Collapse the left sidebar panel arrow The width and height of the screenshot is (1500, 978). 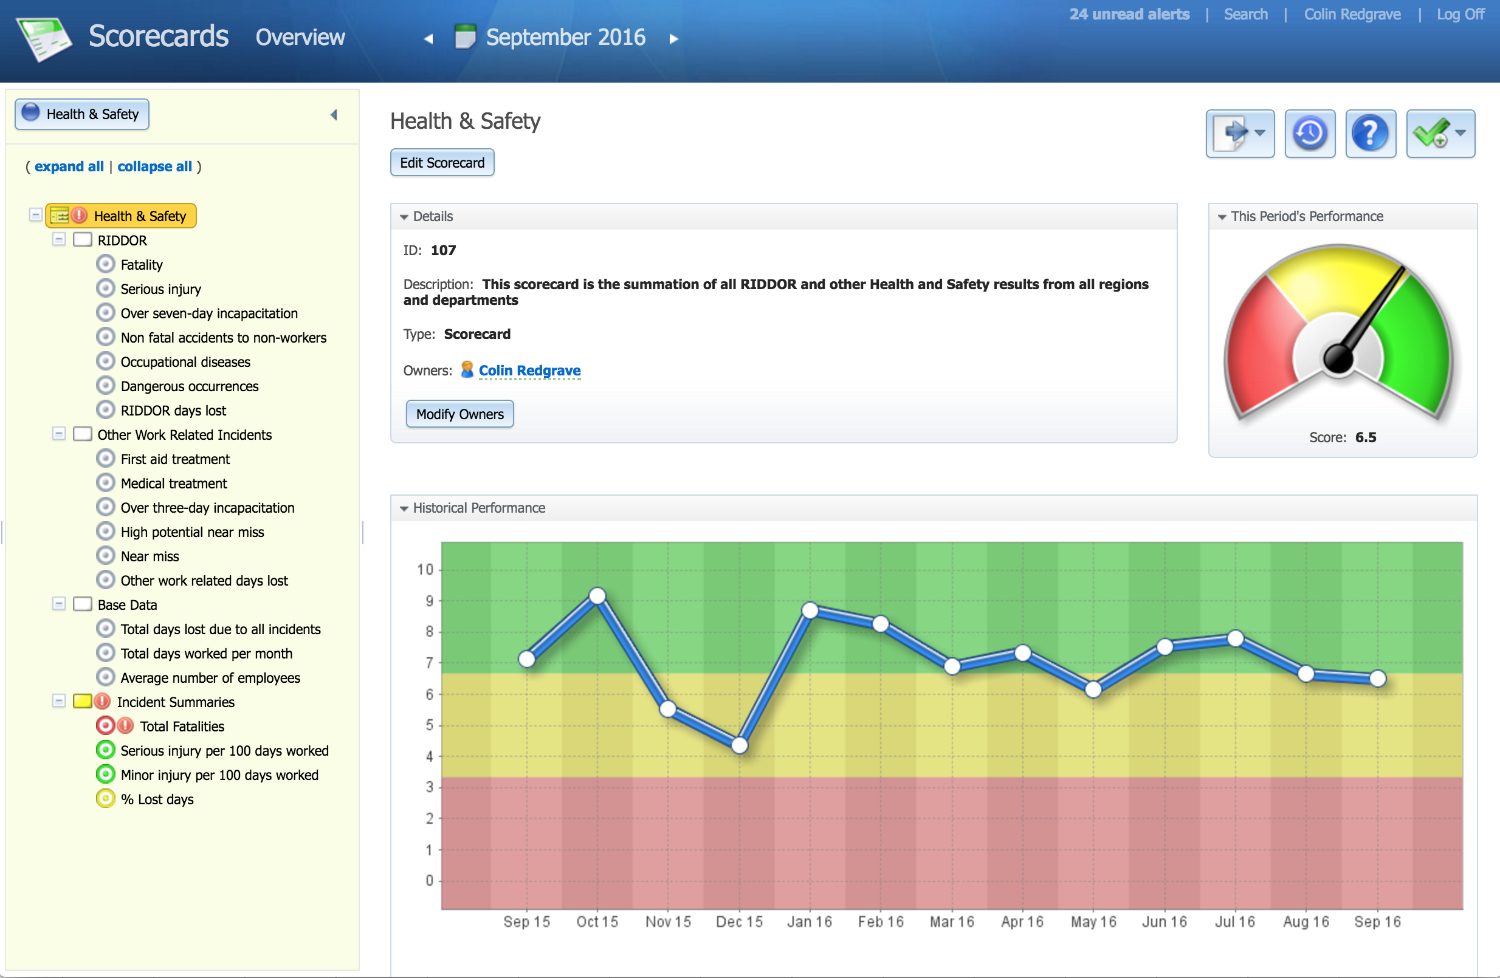pyautogui.click(x=334, y=115)
